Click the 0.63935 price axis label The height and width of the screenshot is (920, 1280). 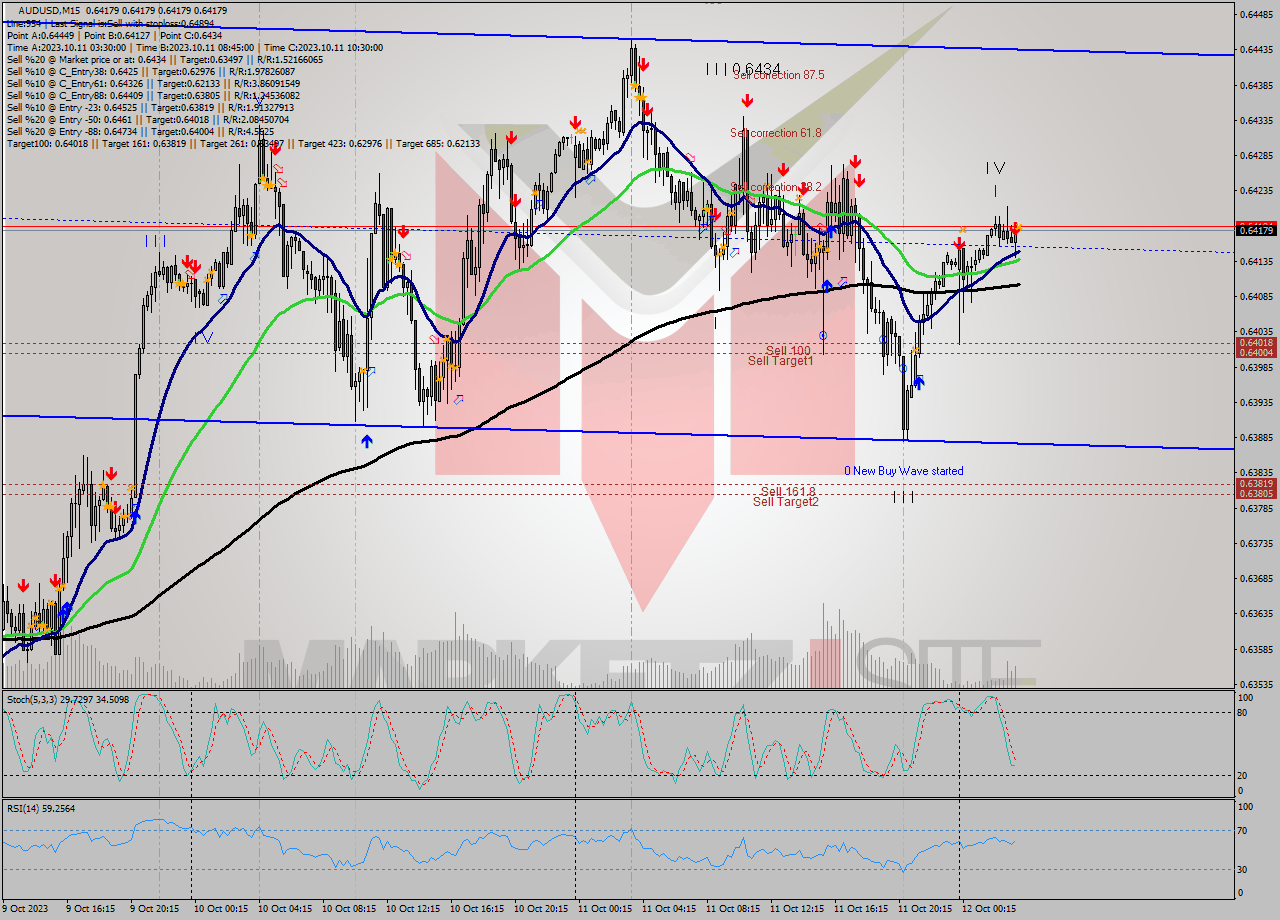1256,402
